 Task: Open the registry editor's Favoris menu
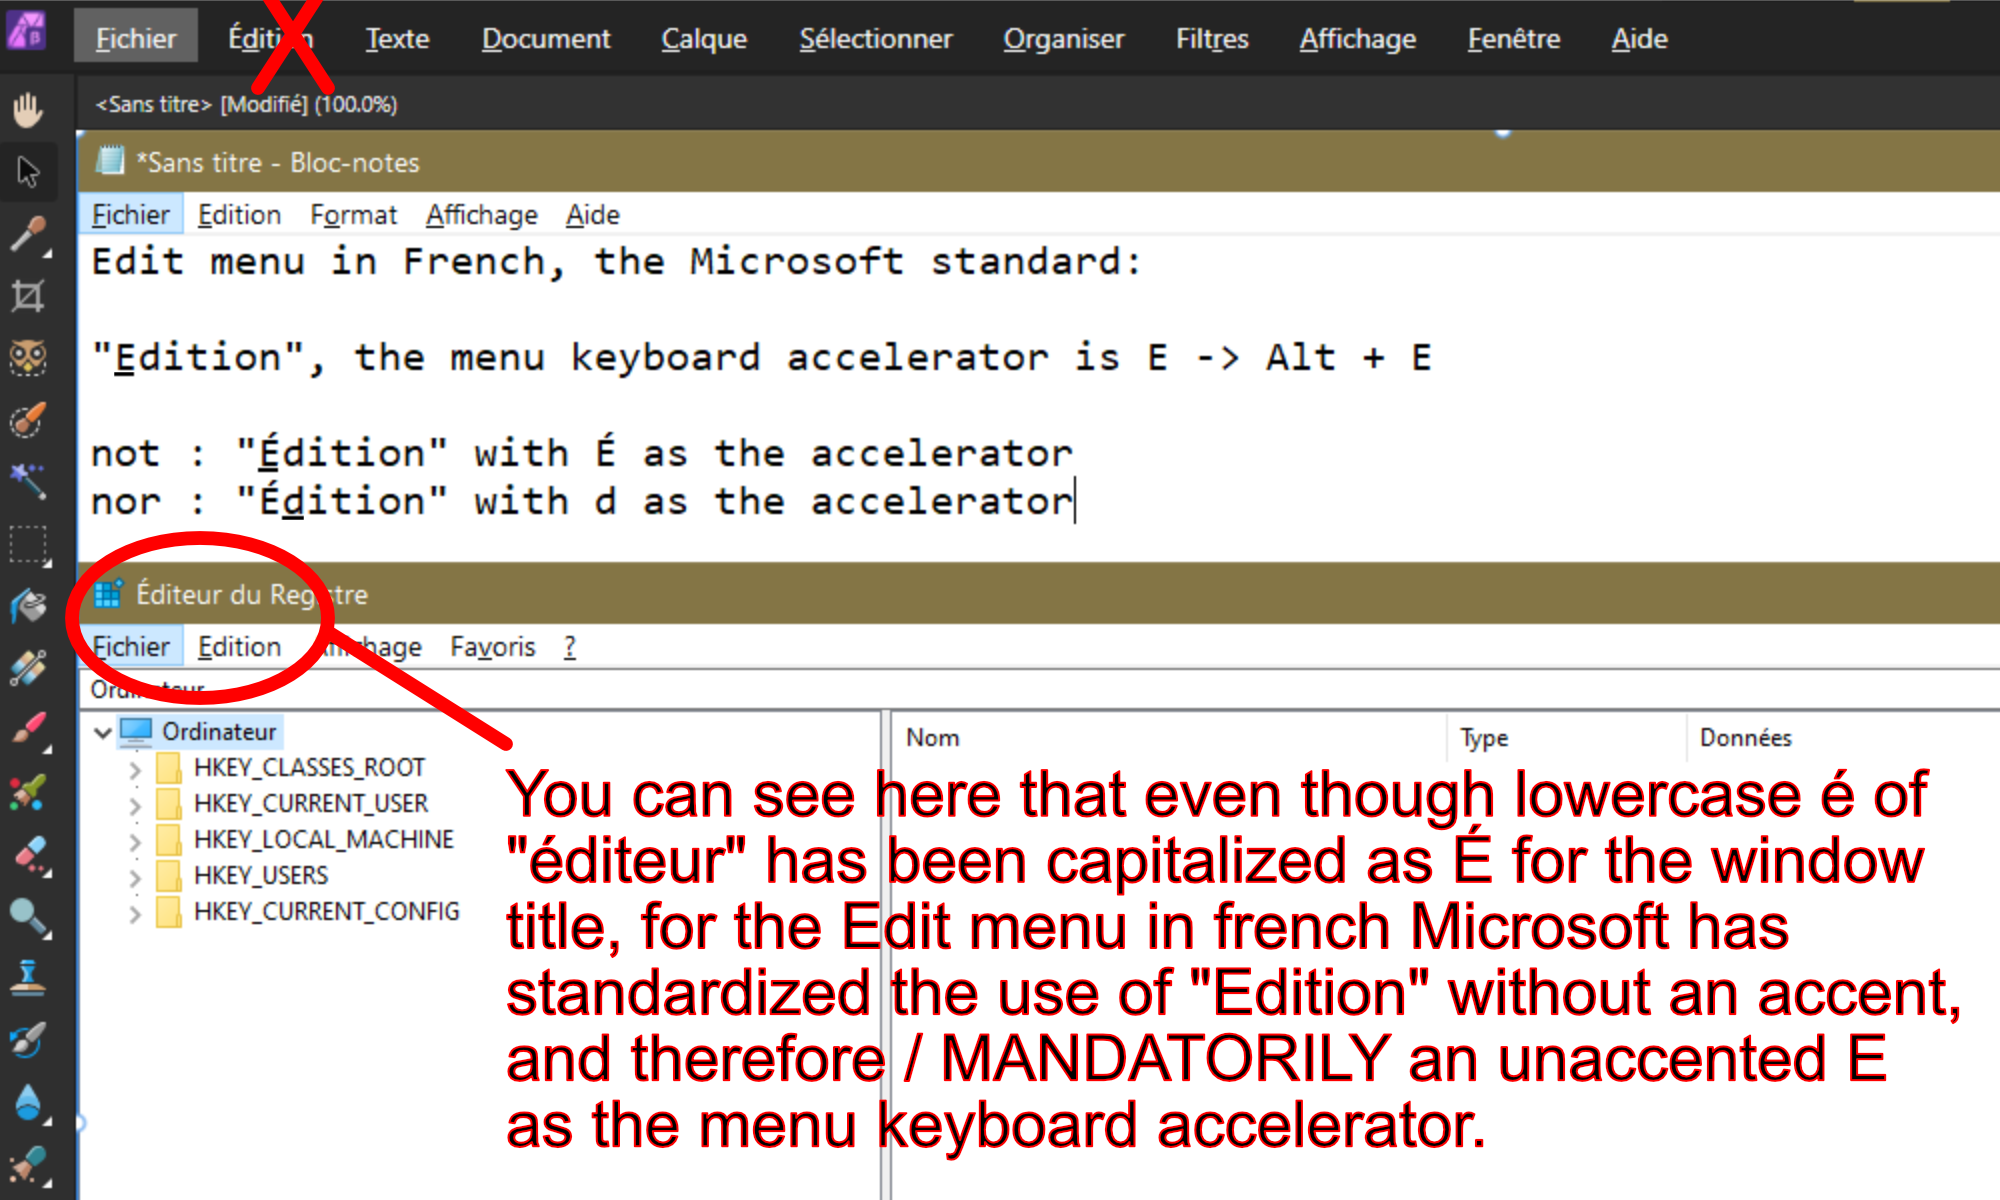(x=492, y=647)
